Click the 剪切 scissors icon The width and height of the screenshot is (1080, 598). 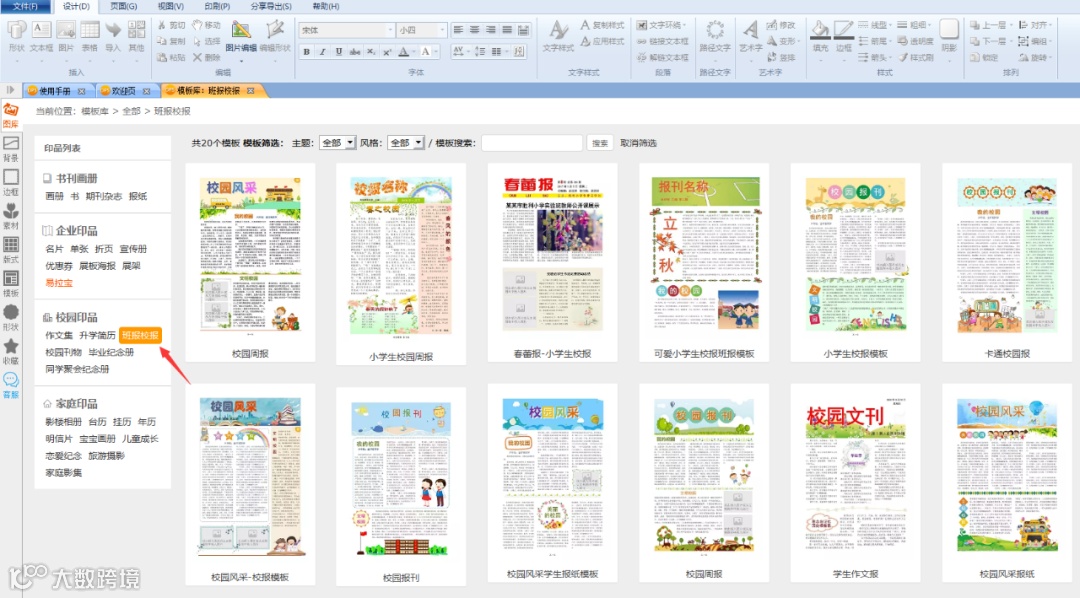coord(172,25)
